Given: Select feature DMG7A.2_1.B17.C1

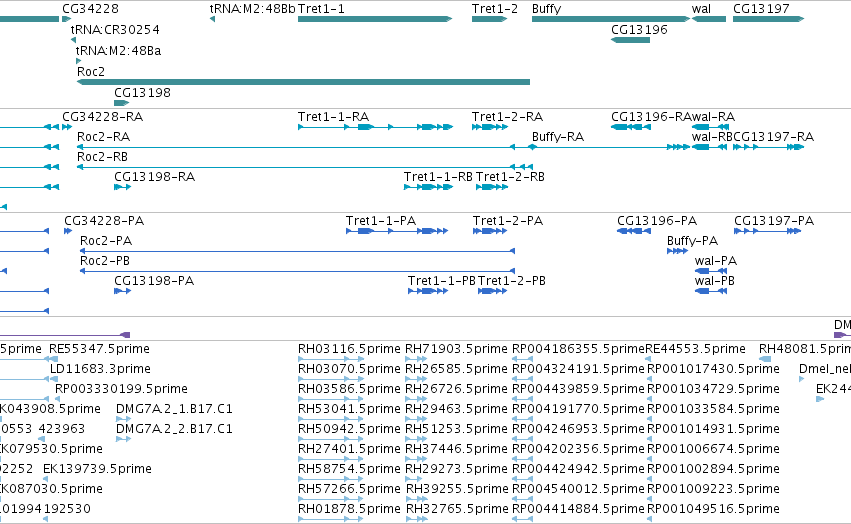Looking at the screenshot, I should pos(174,408).
